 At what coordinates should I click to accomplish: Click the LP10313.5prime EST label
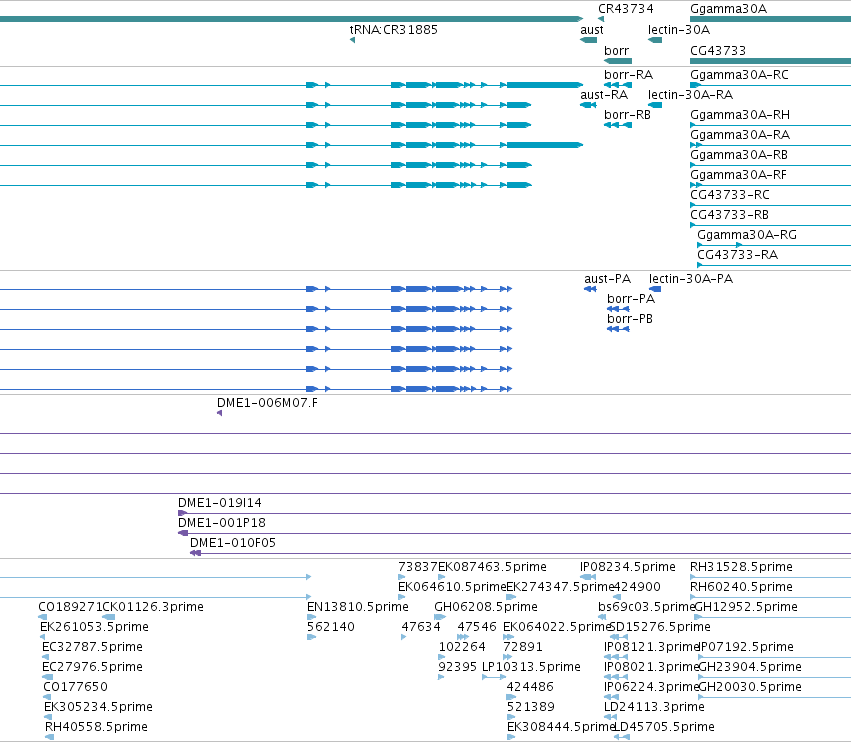coord(531,667)
